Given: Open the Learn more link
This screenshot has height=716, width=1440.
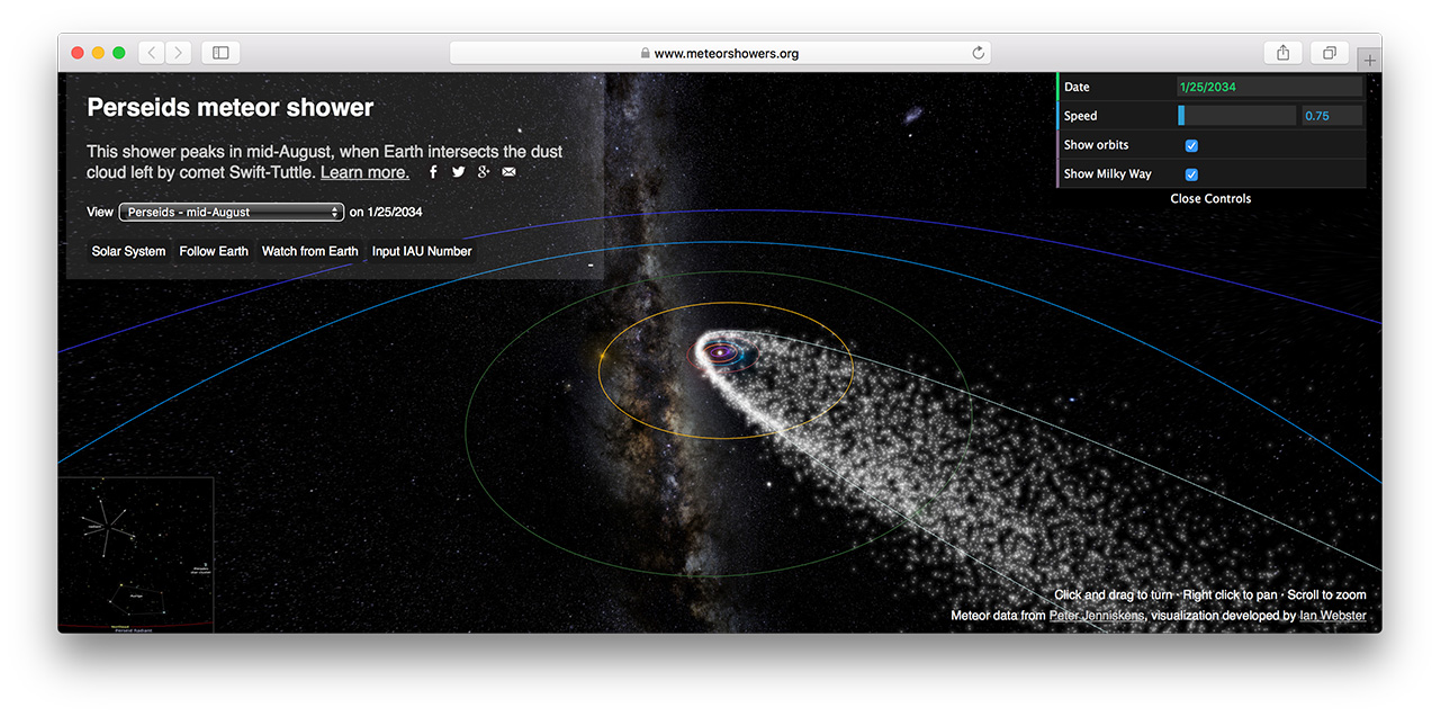Looking at the screenshot, I should (365, 172).
